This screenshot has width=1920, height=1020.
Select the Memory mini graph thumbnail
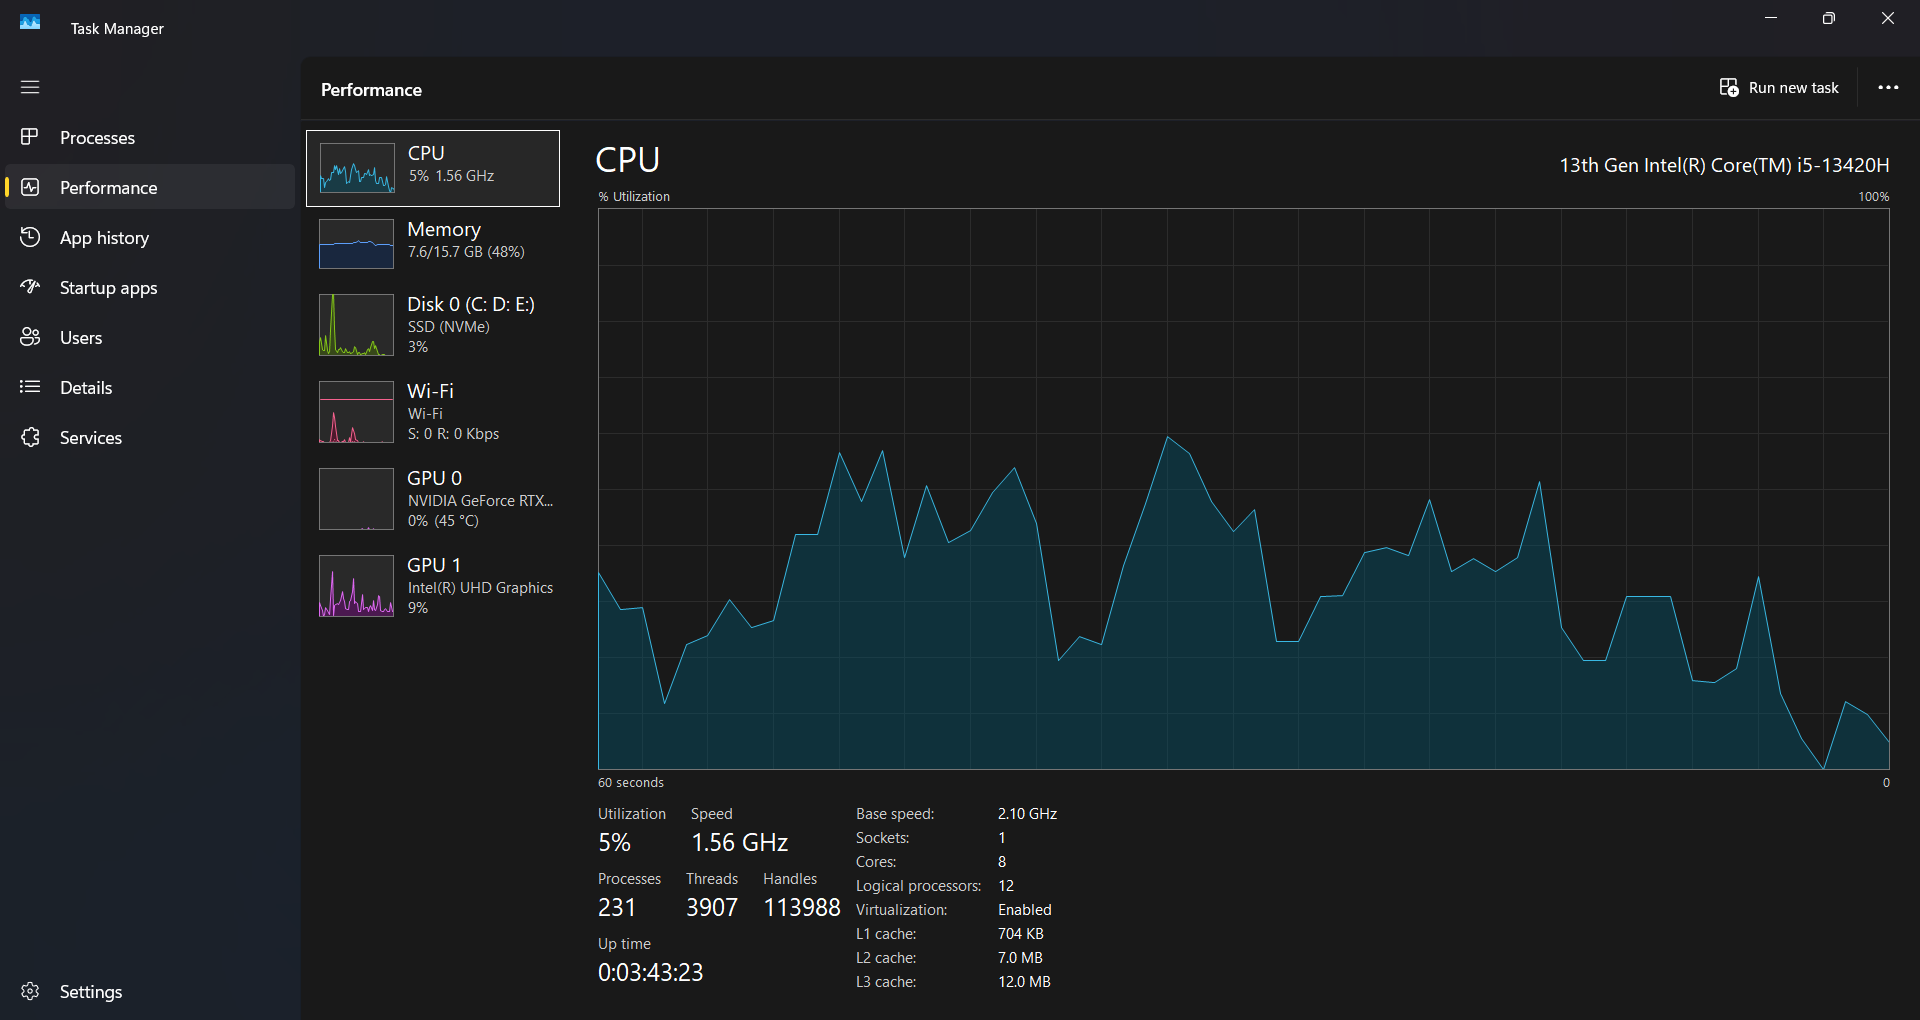click(x=356, y=244)
